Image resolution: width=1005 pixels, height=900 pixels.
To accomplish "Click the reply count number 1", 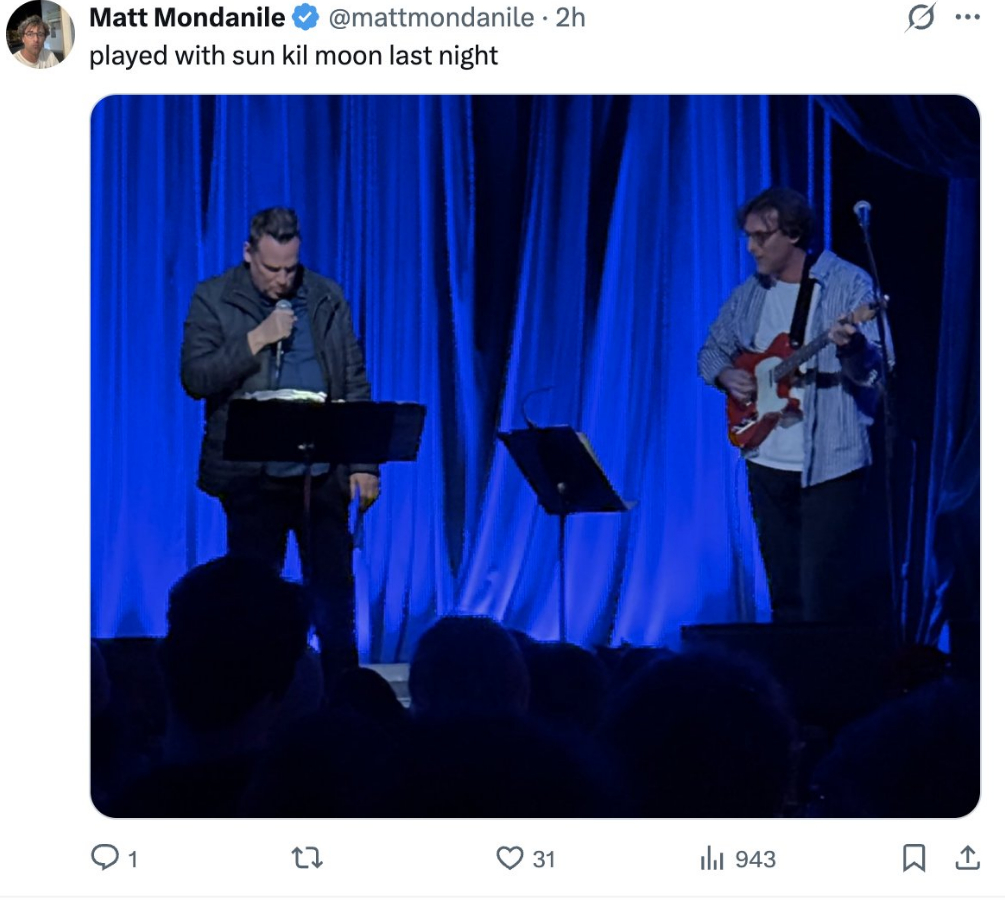I will [133, 859].
